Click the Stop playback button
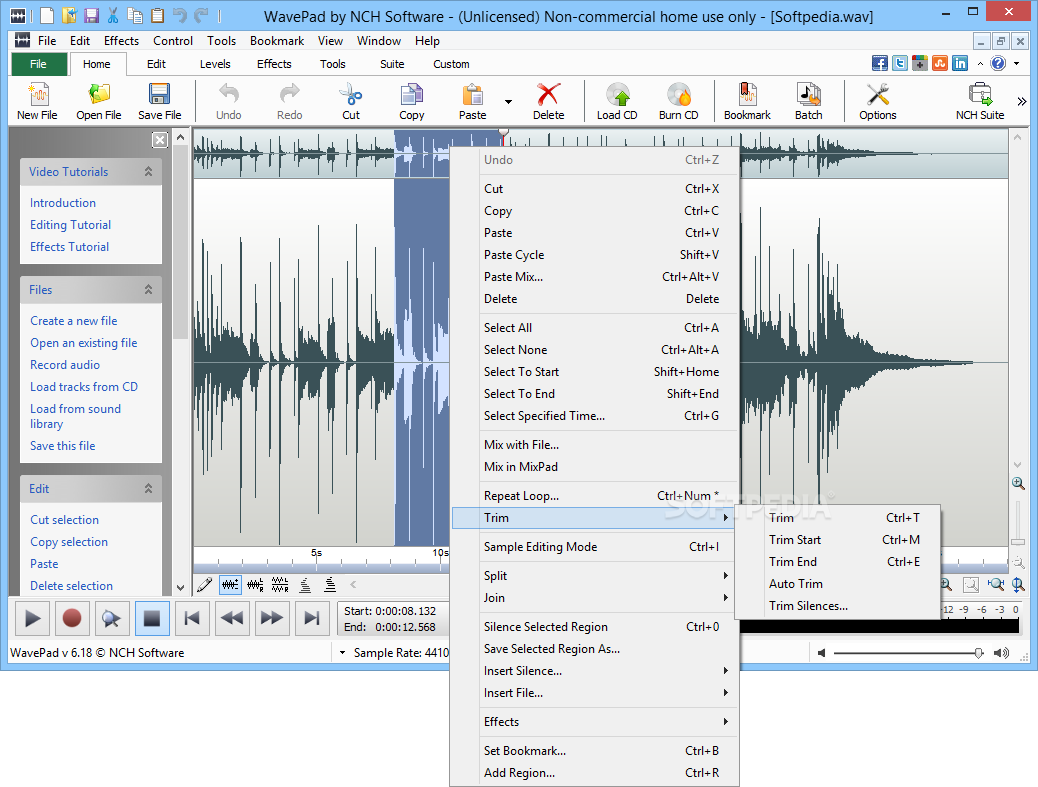 (x=152, y=618)
